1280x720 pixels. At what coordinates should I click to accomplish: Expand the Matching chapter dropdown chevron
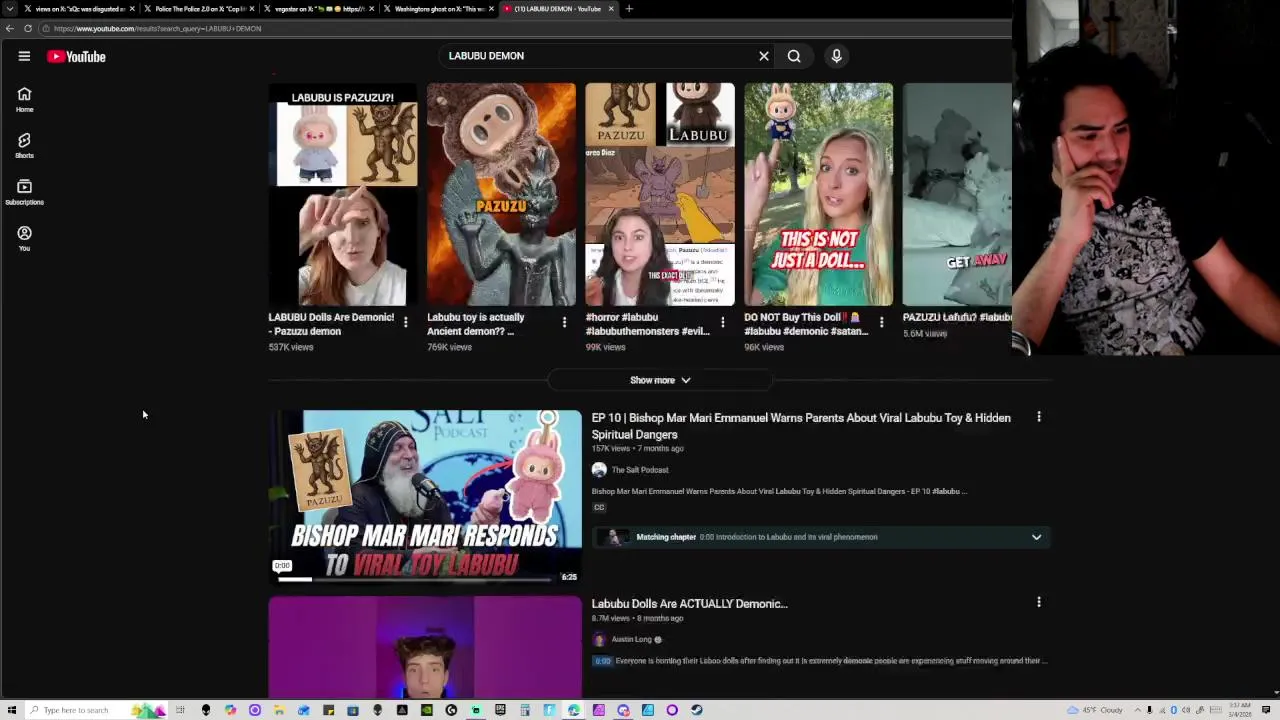click(1036, 537)
